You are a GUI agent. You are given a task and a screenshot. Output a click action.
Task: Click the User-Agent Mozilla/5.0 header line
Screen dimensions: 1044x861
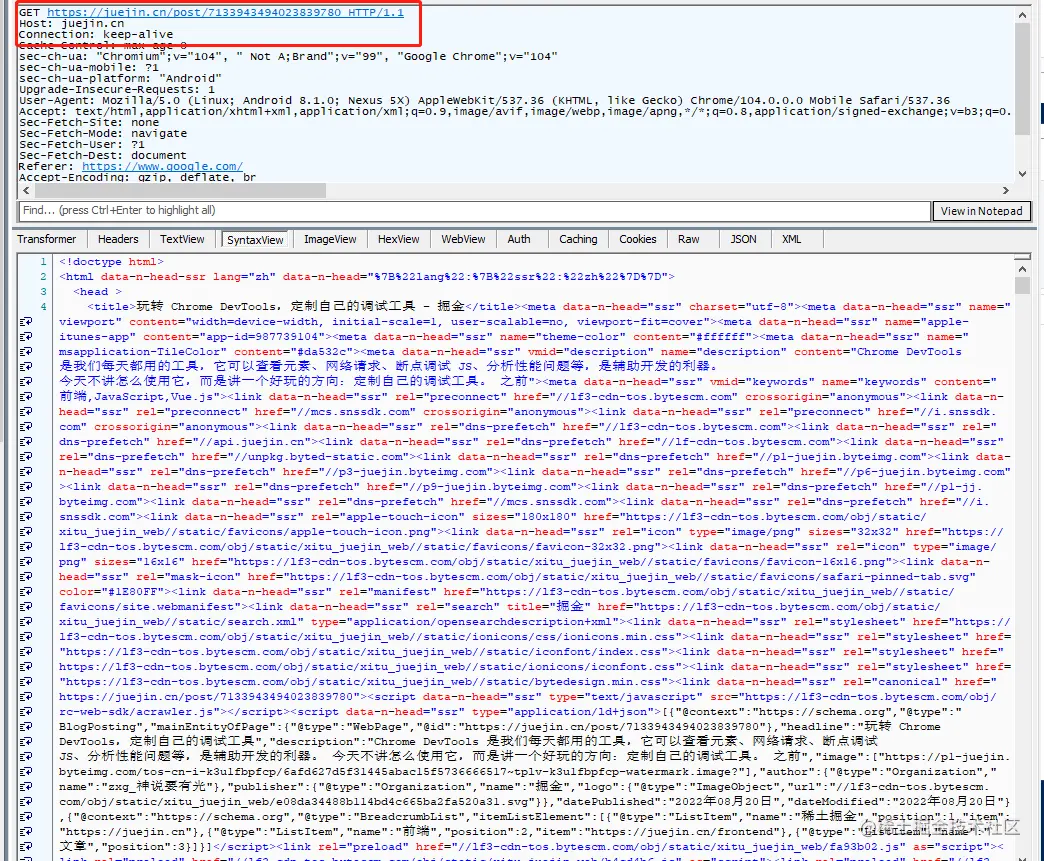(x=484, y=101)
